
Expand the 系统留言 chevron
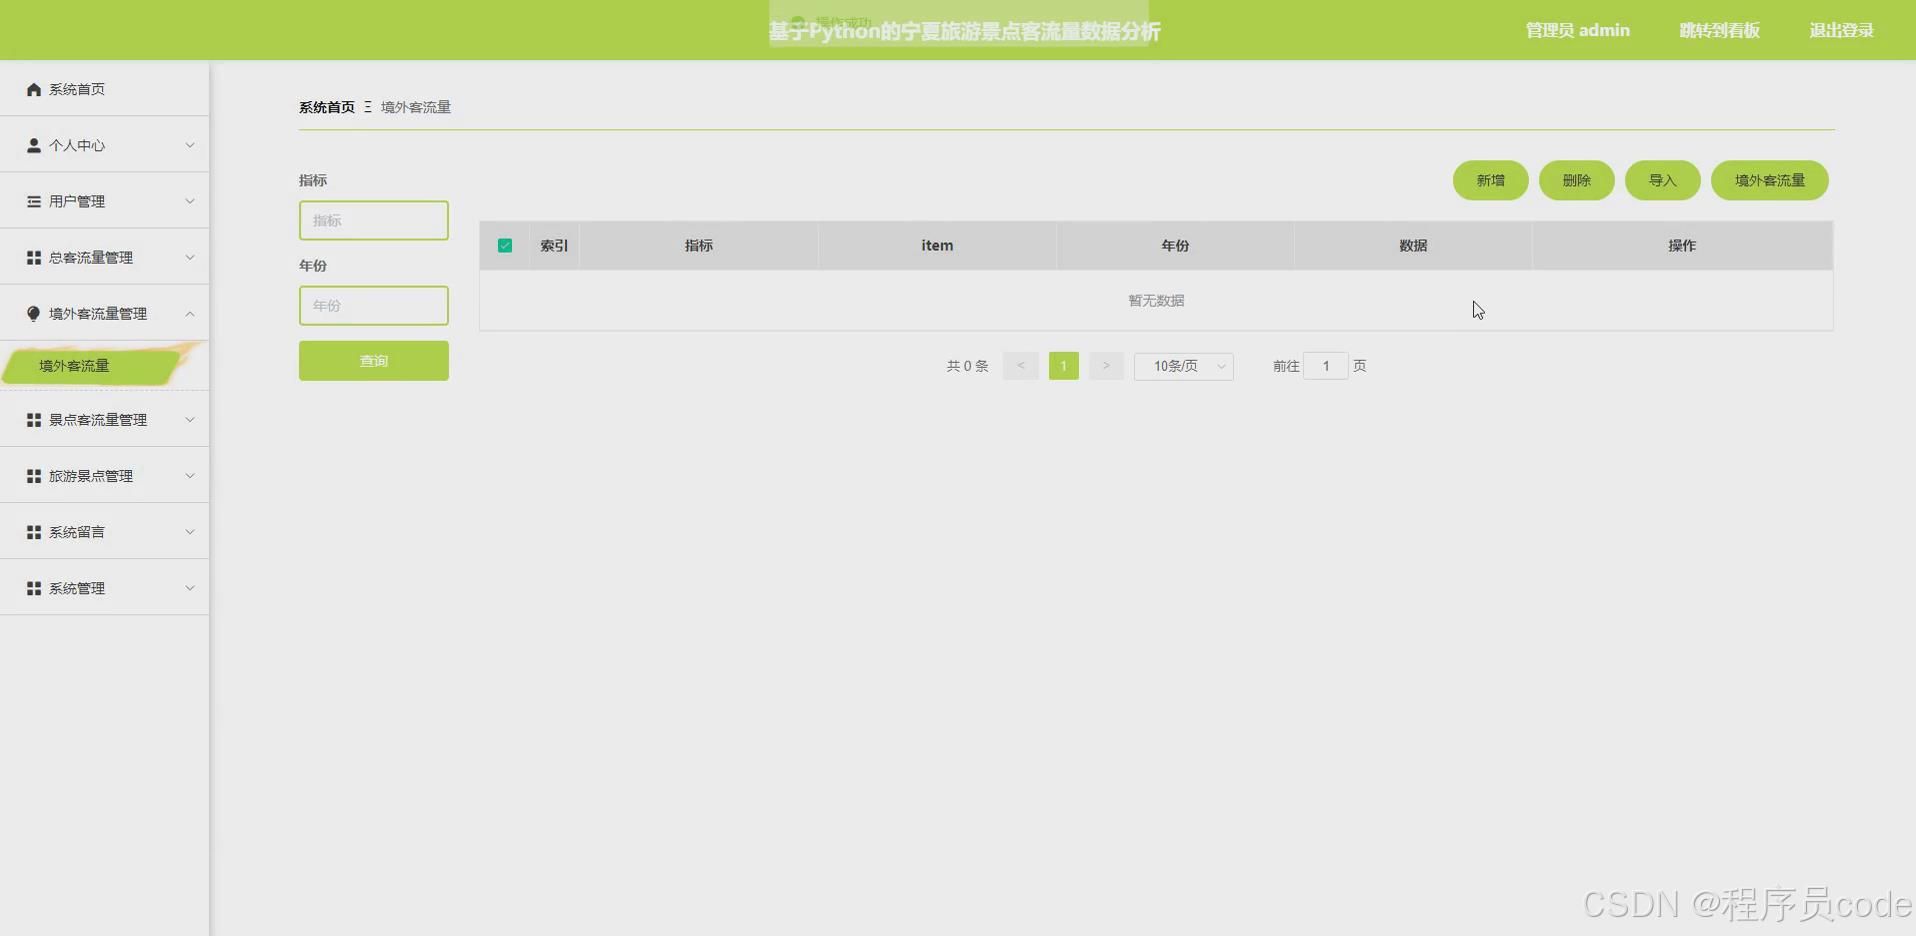pyautogui.click(x=190, y=532)
